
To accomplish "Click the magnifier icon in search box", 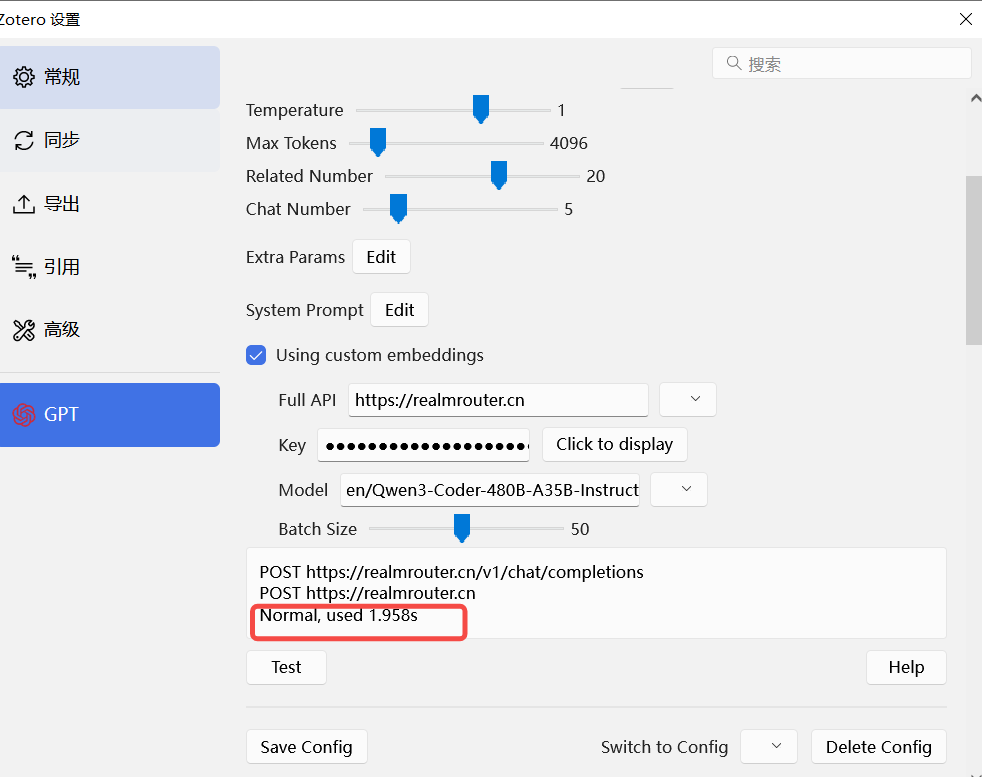I will coord(735,64).
